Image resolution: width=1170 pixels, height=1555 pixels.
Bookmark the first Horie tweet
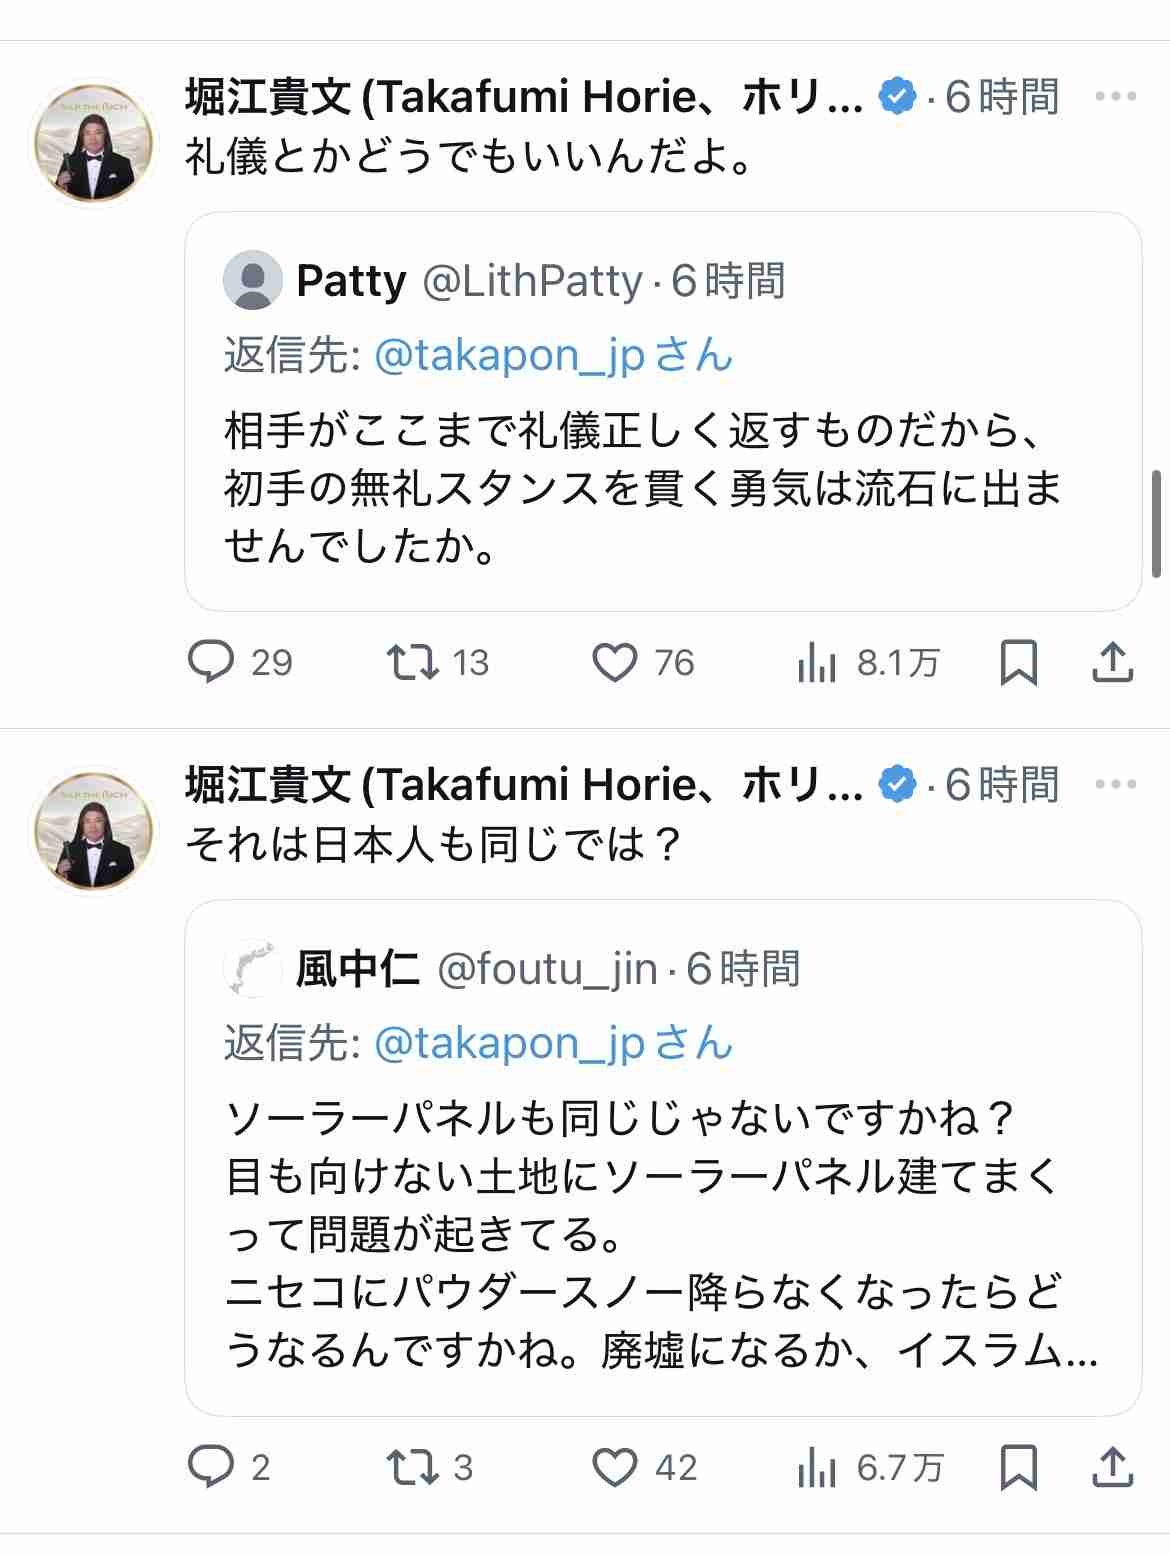pyautogui.click(x=1018, y=662)
